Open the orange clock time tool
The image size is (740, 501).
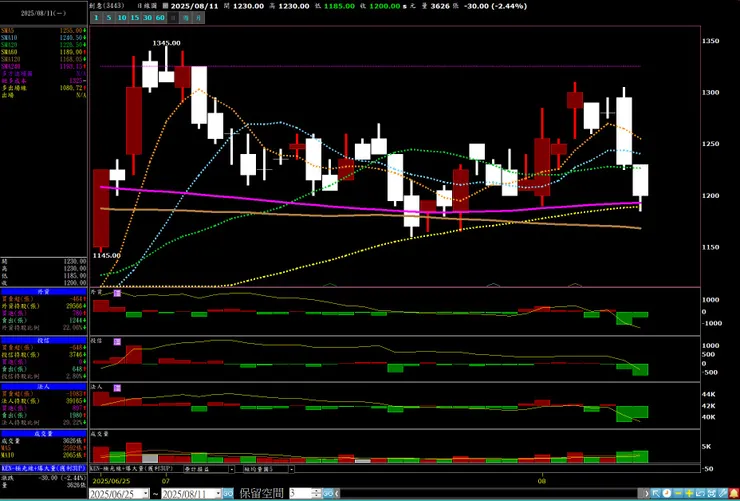(667, 493)
